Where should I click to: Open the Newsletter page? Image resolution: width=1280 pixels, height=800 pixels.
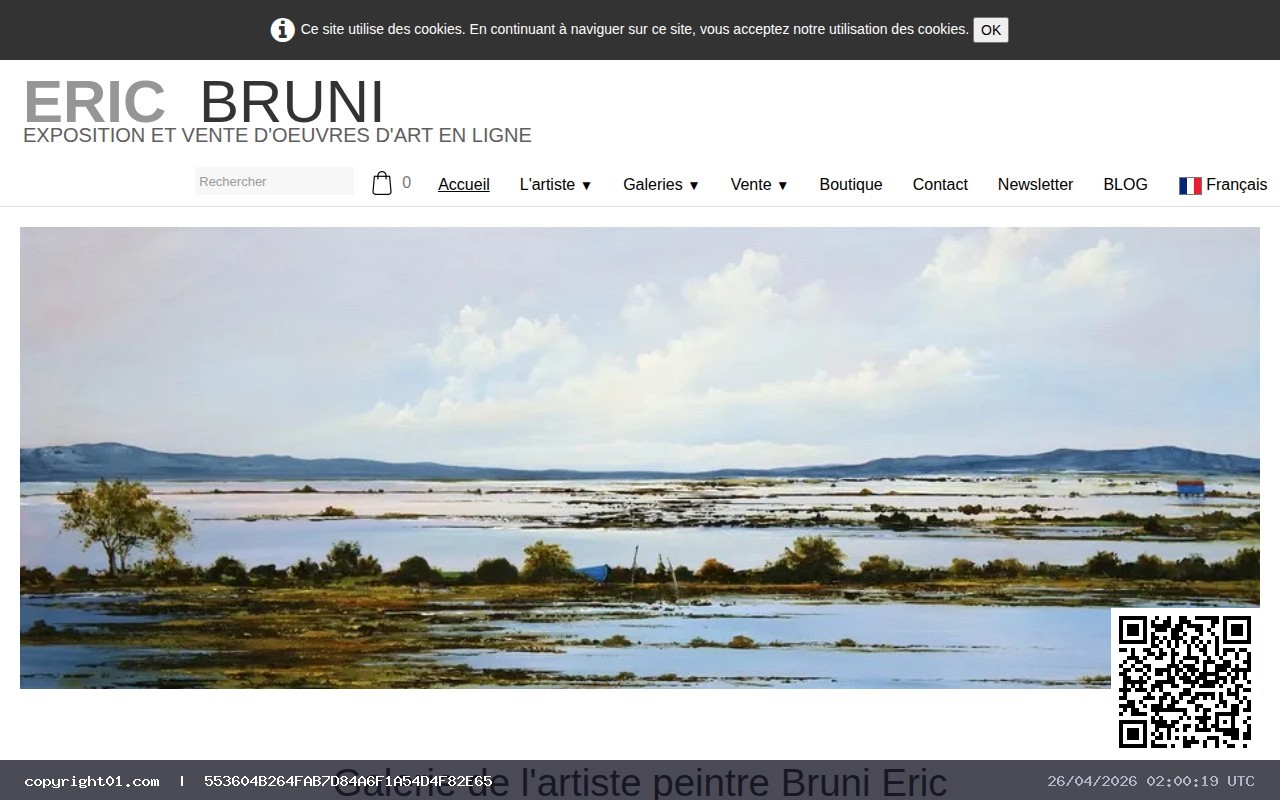tap(1035, 184)
